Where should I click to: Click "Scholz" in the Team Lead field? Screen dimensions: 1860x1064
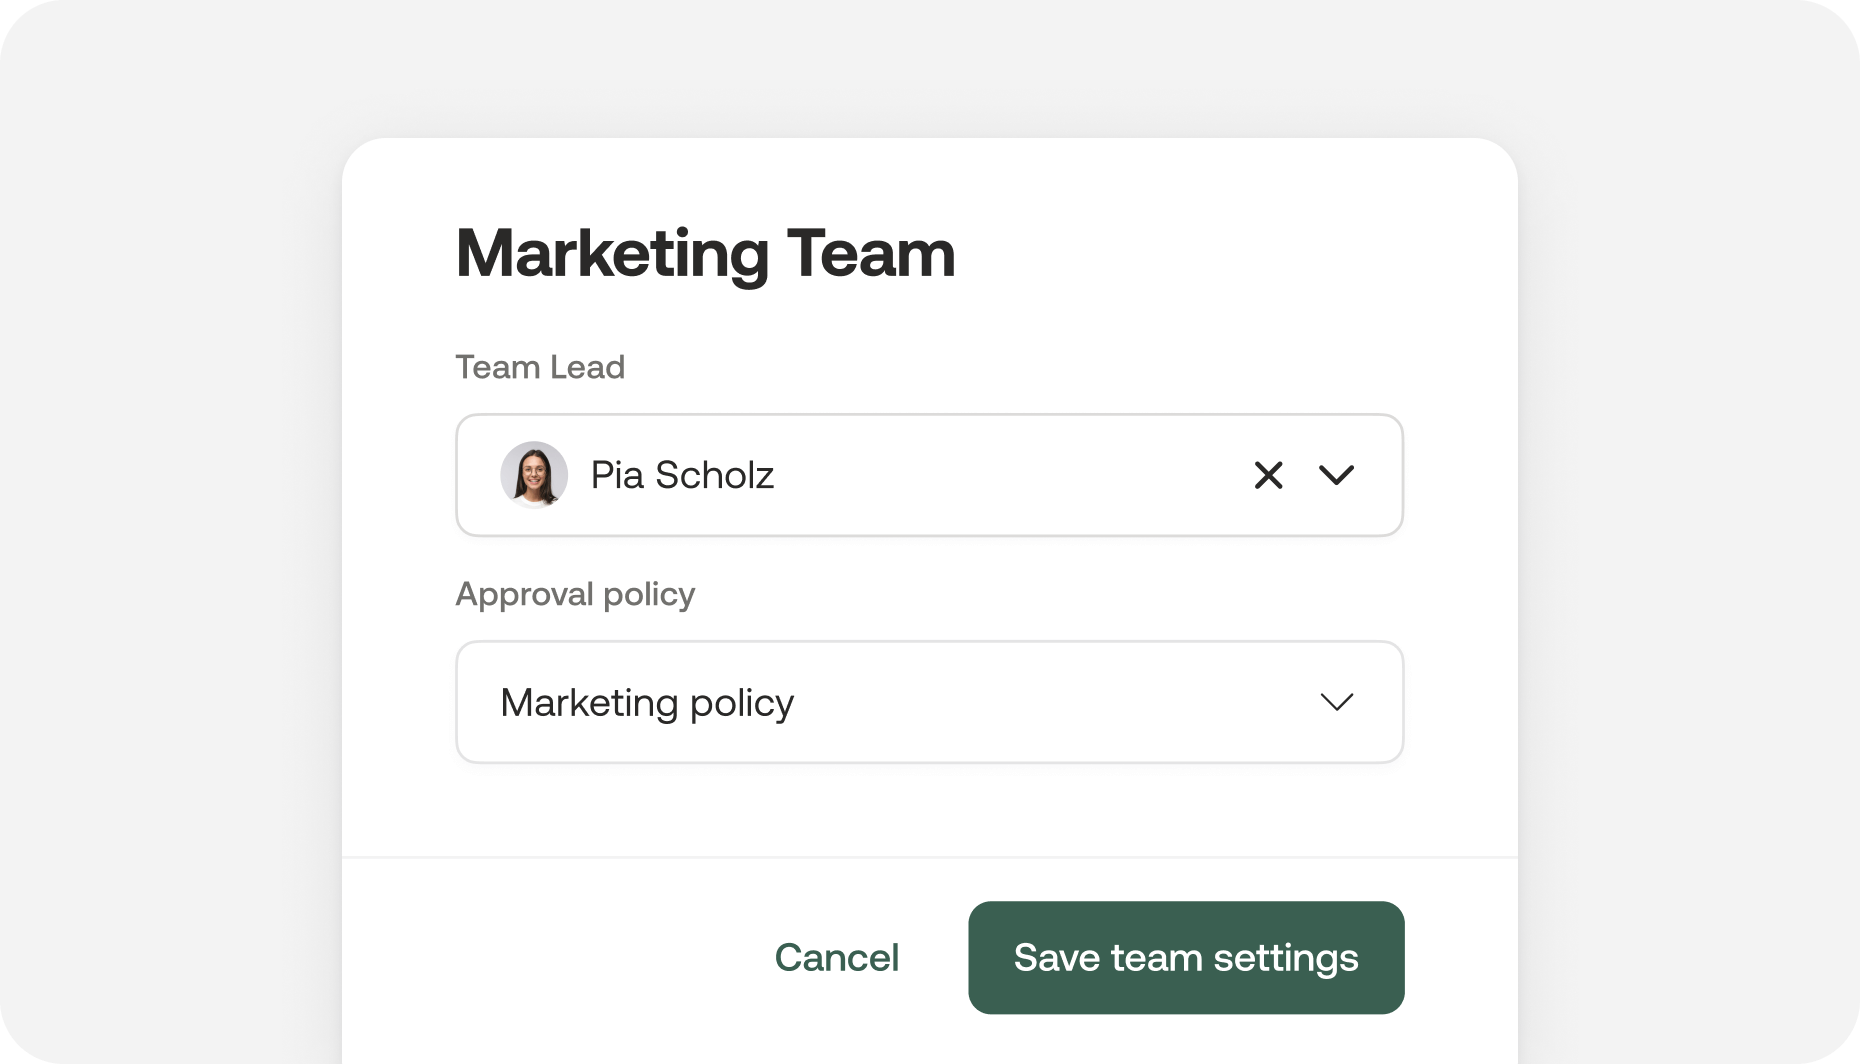714,475
